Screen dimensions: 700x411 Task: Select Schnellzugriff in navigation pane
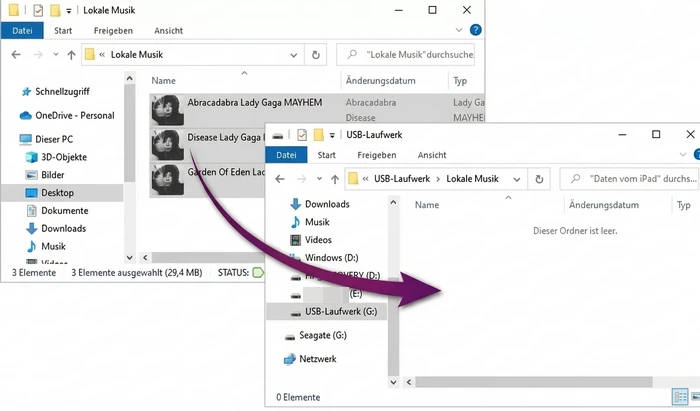pyautogui.click(x=62, y=91)
